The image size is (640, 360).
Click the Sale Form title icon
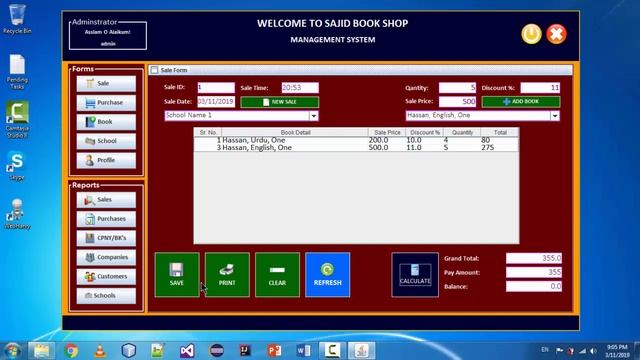point(154,70)
